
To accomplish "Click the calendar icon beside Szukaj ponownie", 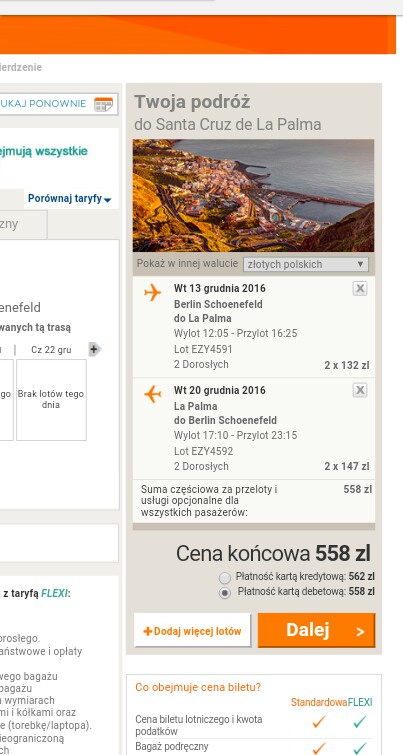I will click(103, 104).
